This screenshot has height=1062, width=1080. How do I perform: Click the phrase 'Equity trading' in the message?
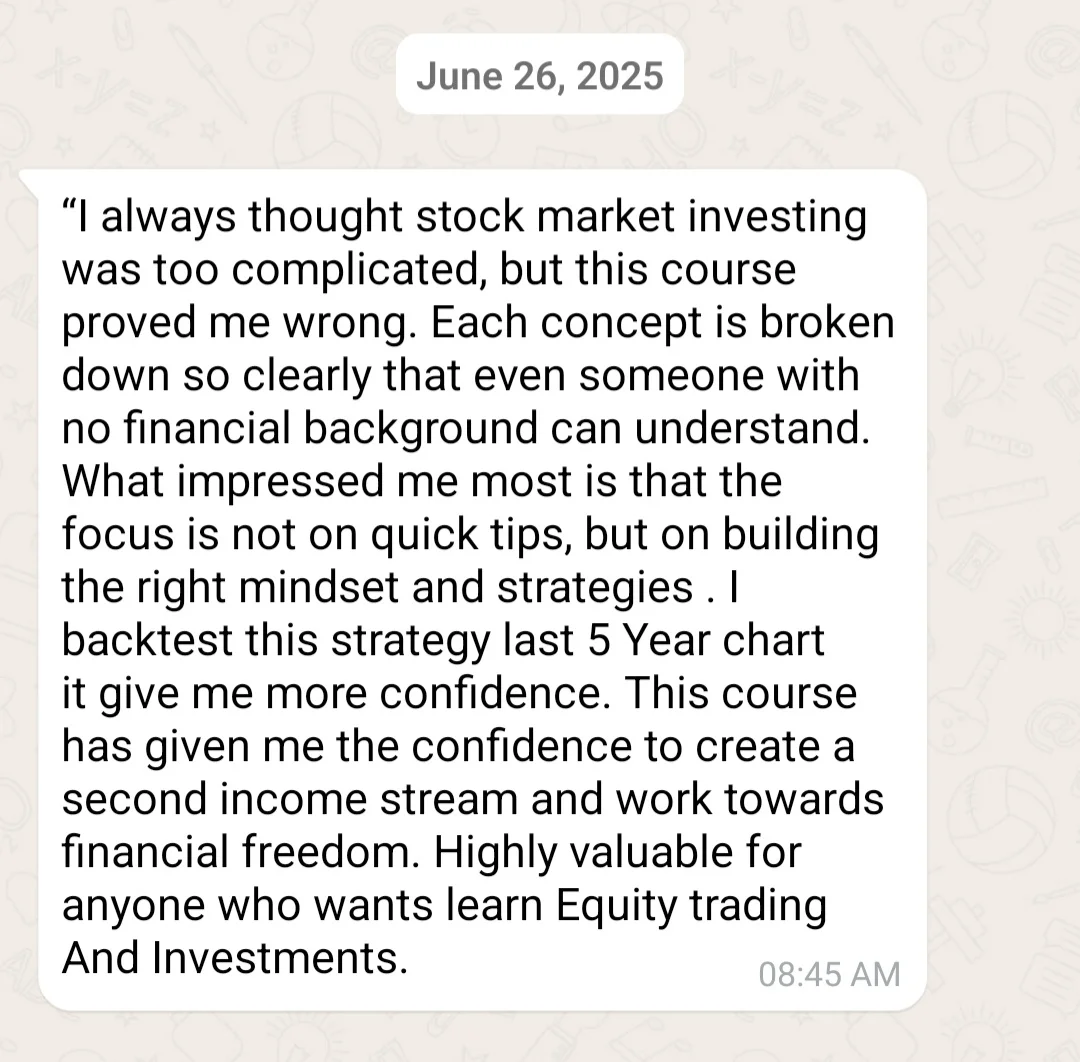click(x=691, y=905)
